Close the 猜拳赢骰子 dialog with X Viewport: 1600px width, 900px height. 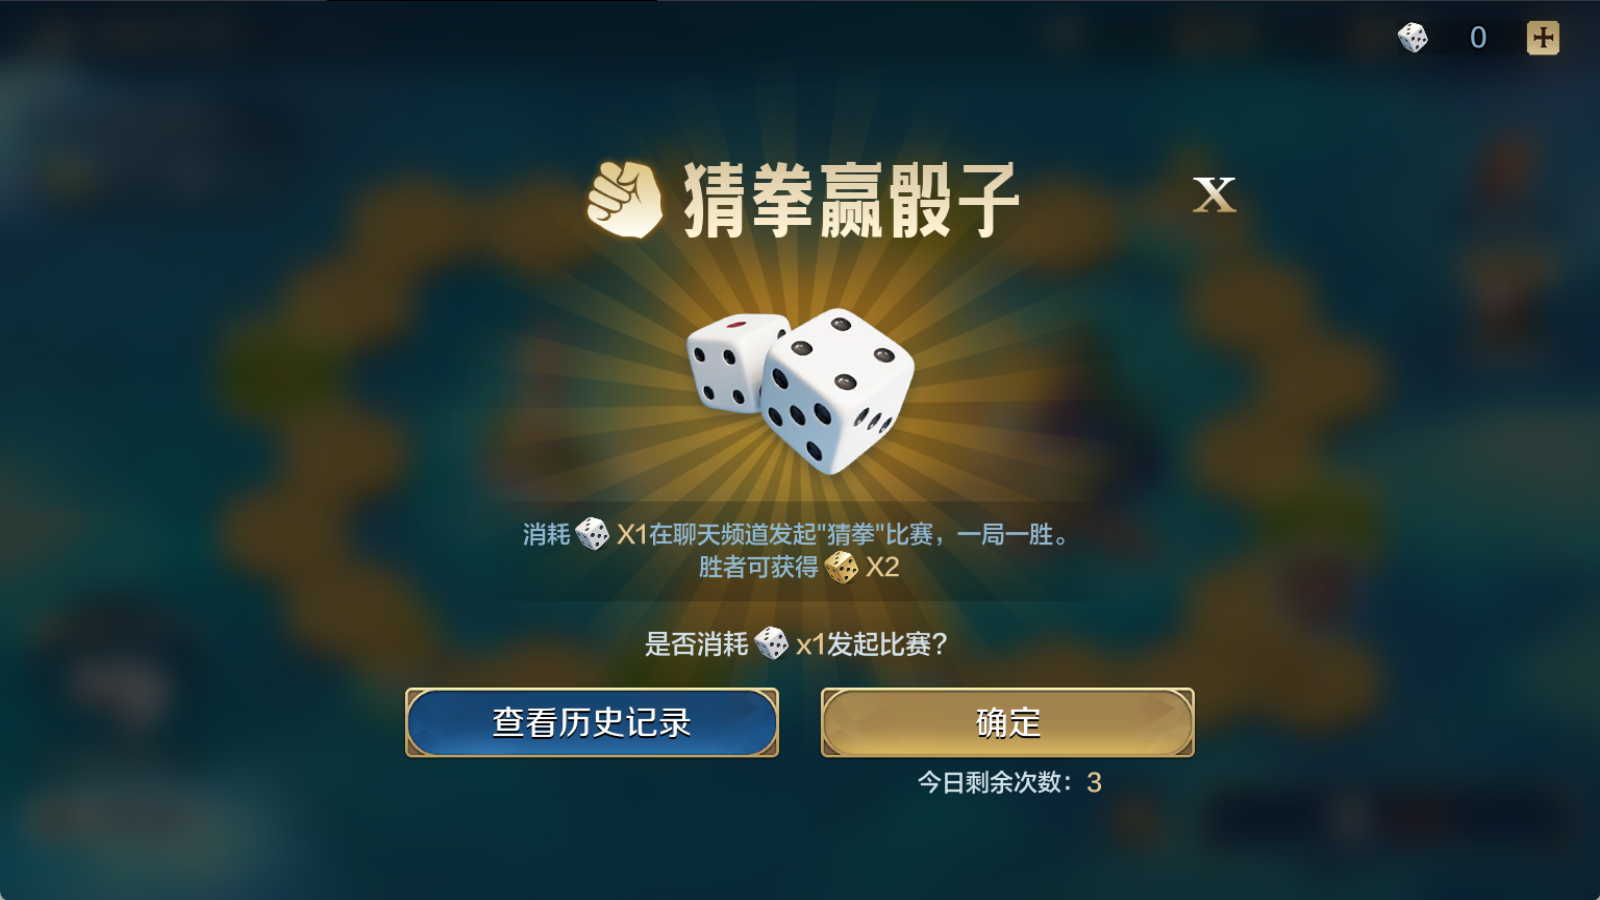click(1214, 195)
